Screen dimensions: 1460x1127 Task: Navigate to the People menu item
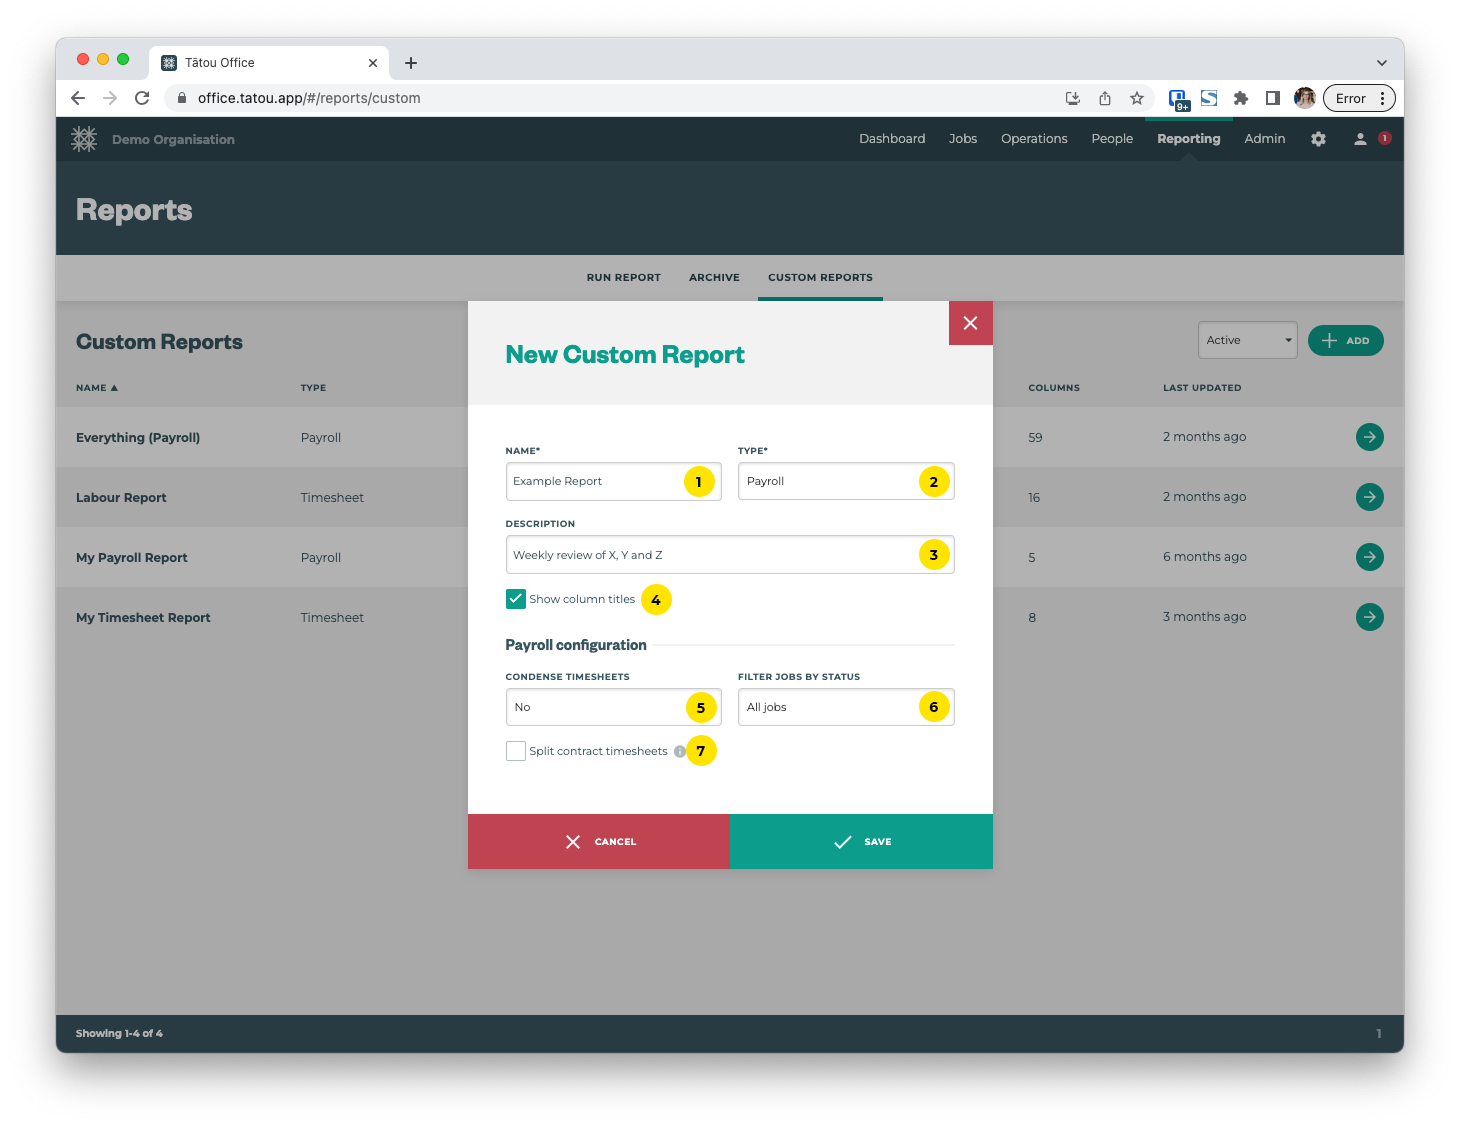1112,139
